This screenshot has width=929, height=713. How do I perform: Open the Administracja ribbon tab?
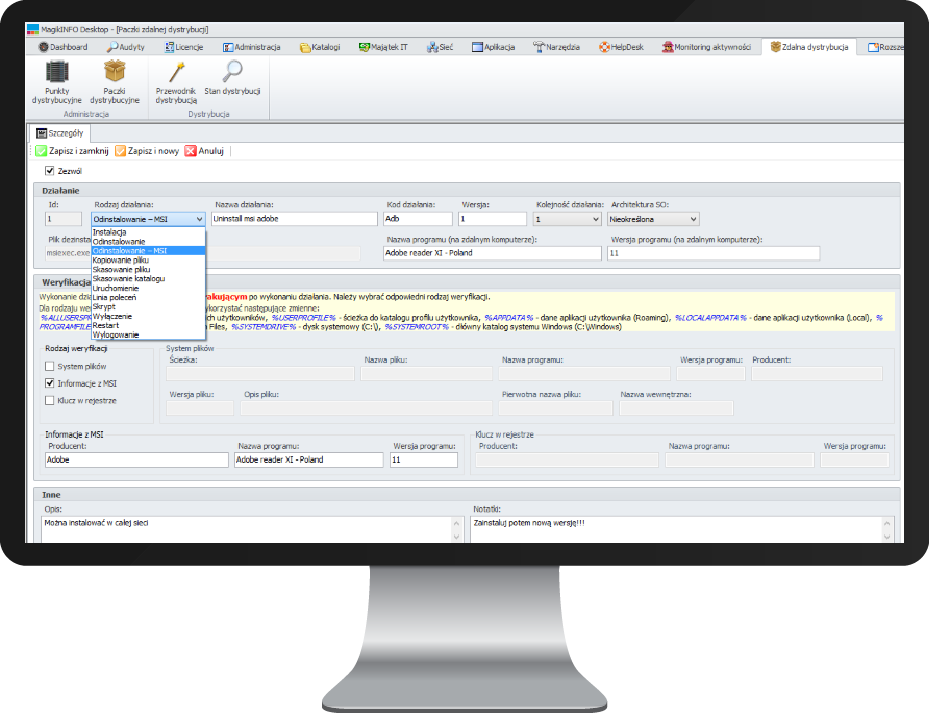click(x=252, y=47)
